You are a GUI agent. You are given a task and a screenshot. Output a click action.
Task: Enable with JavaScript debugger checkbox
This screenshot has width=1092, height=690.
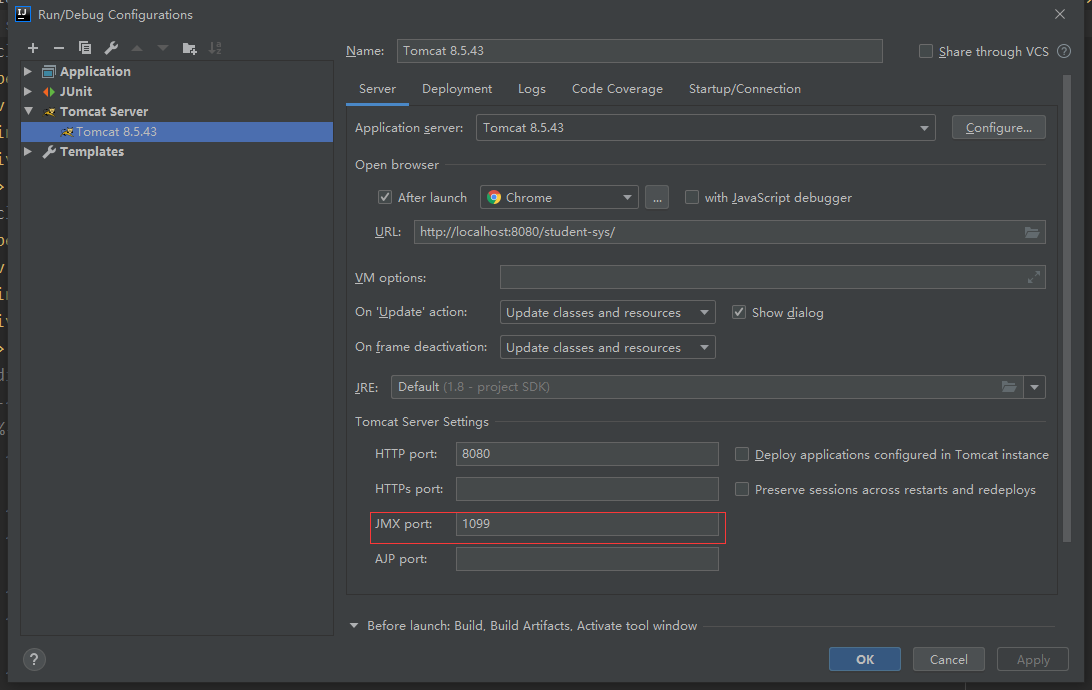pos(692,197)
